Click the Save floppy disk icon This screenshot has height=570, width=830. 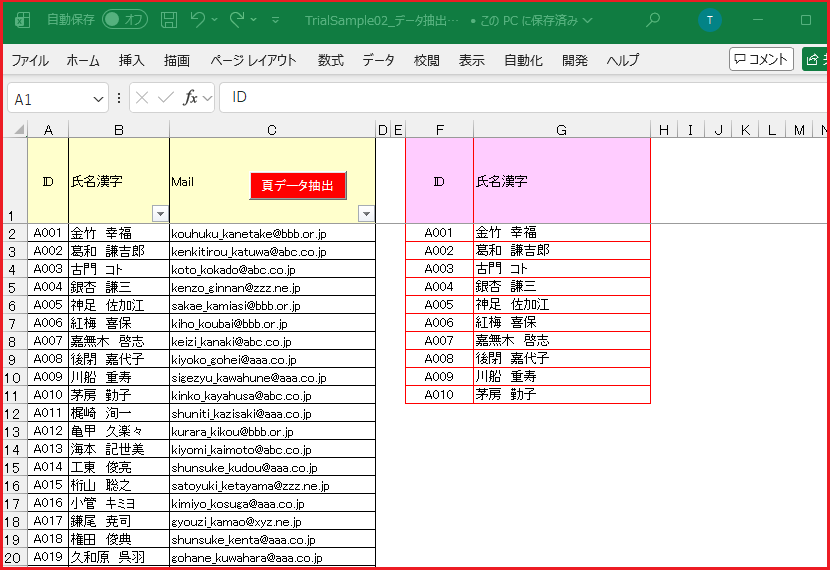point(169,20)
